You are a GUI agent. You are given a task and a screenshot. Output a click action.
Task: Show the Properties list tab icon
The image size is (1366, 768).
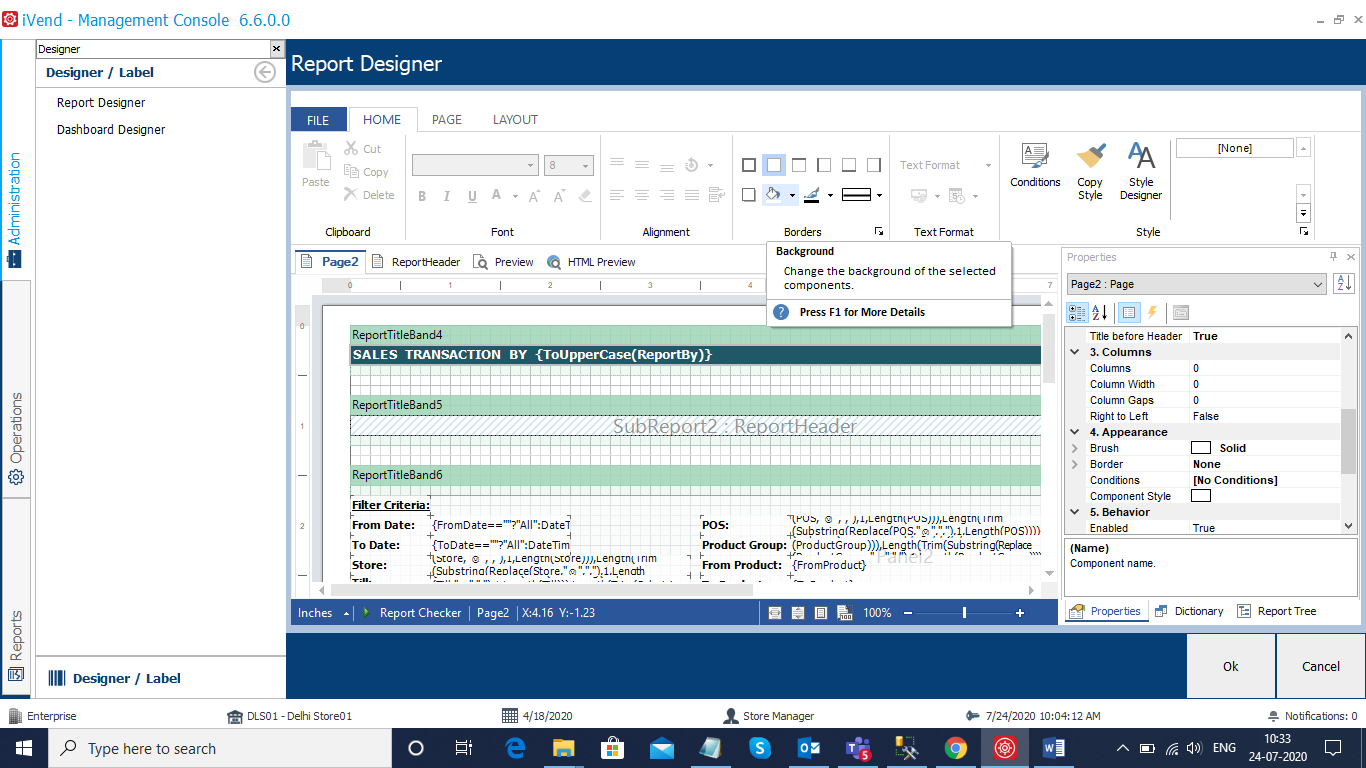[x=1128, y=312]
